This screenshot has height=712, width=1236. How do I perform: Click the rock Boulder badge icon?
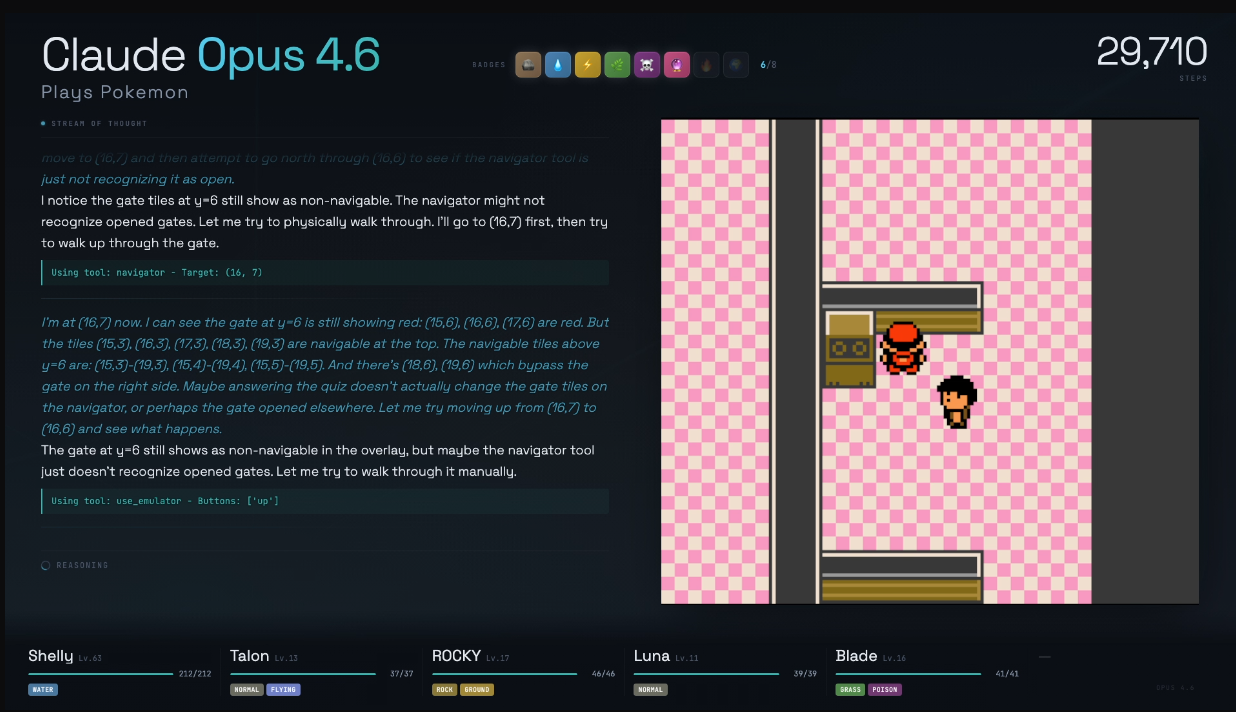coord(528,65)
